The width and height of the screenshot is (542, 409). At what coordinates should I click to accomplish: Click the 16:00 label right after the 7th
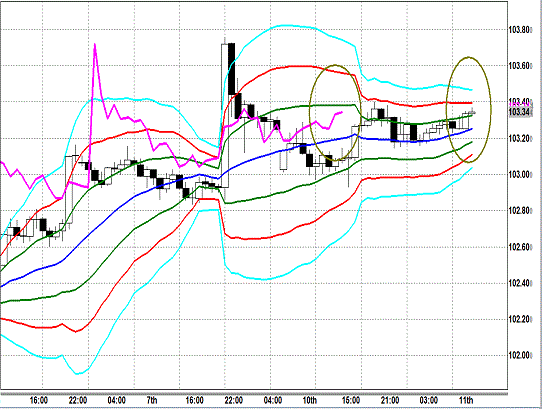(x=194, y=400)
